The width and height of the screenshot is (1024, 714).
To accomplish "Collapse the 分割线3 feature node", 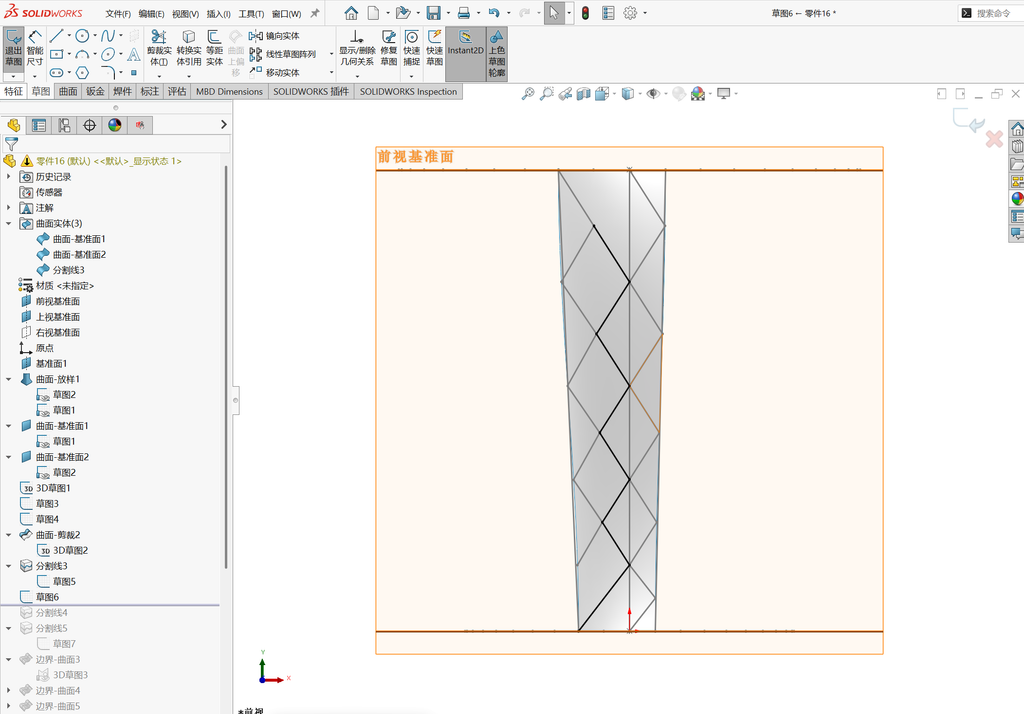I will click(8, 566).
